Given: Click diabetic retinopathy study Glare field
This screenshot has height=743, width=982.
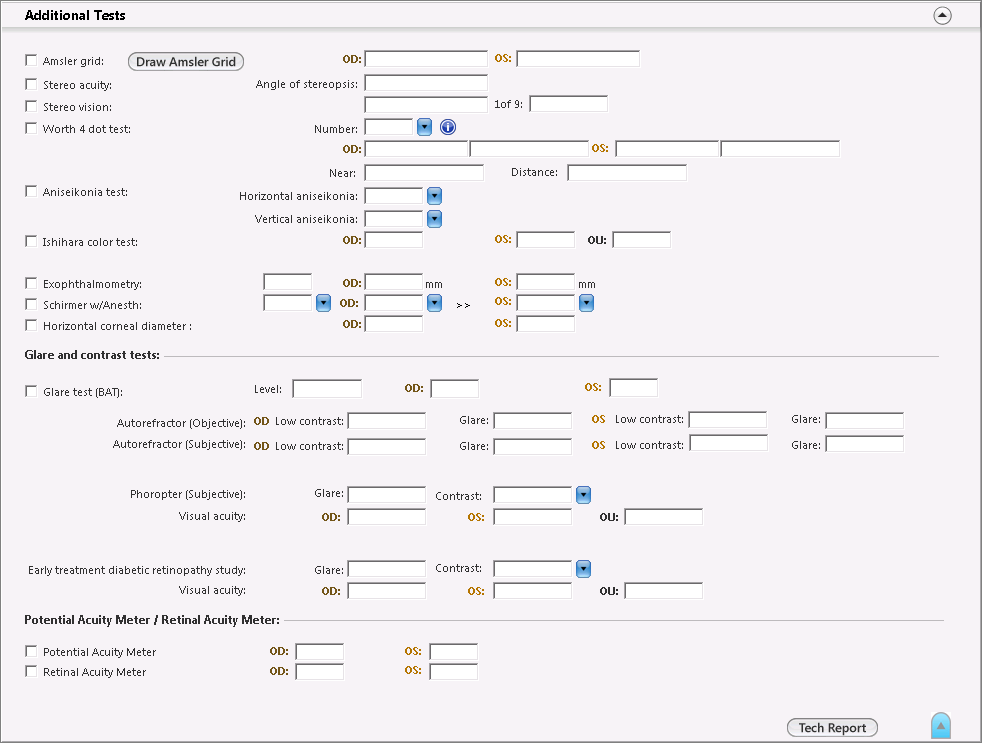Looking at the screenshot, I should pos(386,569).
